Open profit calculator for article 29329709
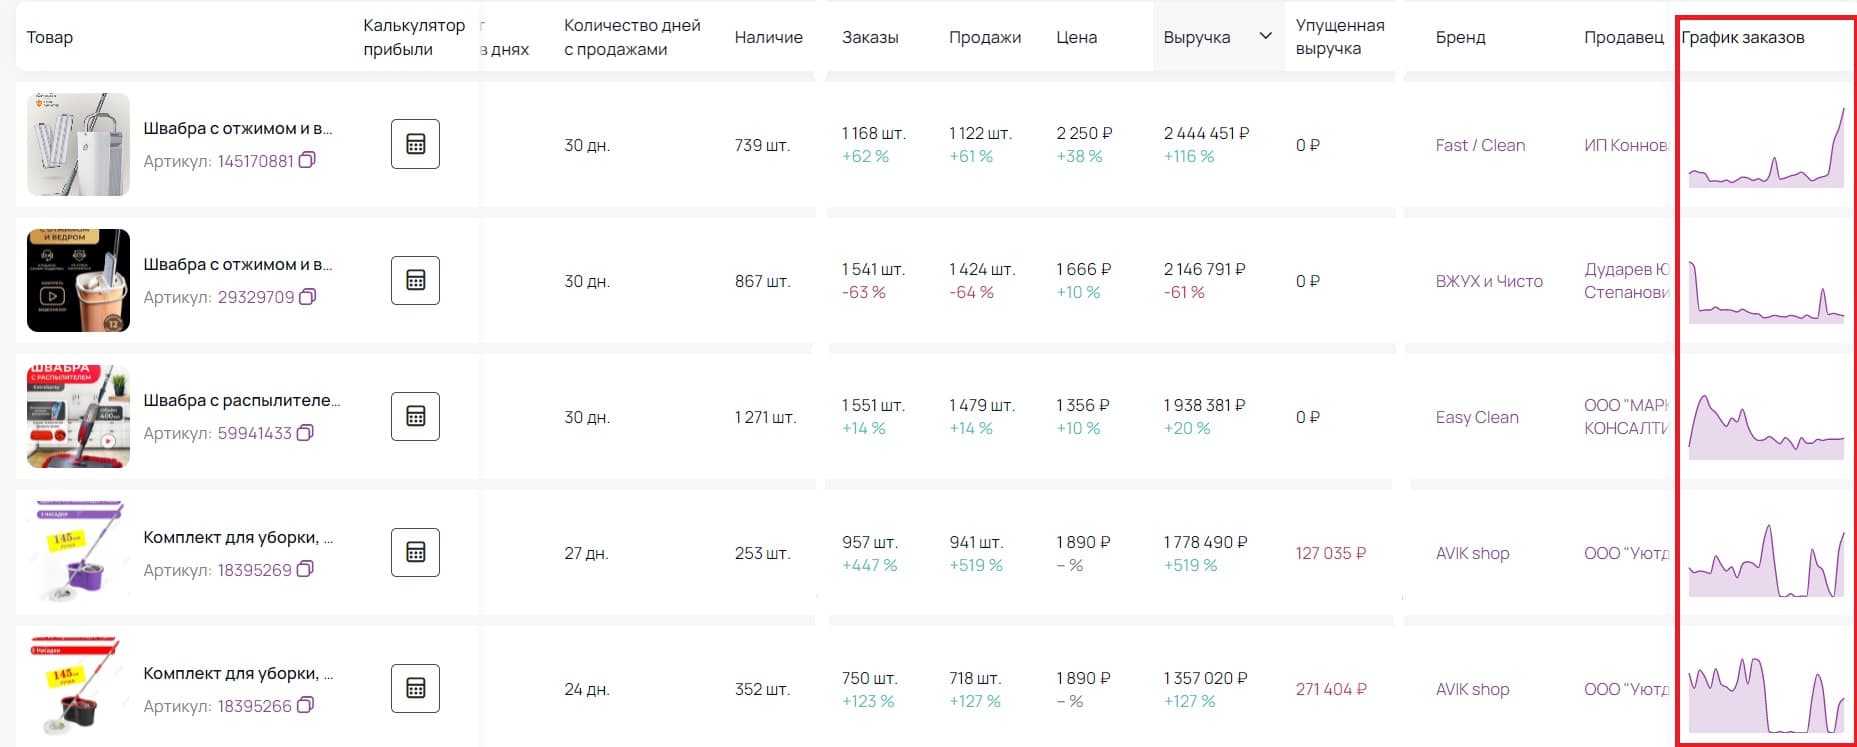This screenshot has height=747, width=1857. (415, 280)
